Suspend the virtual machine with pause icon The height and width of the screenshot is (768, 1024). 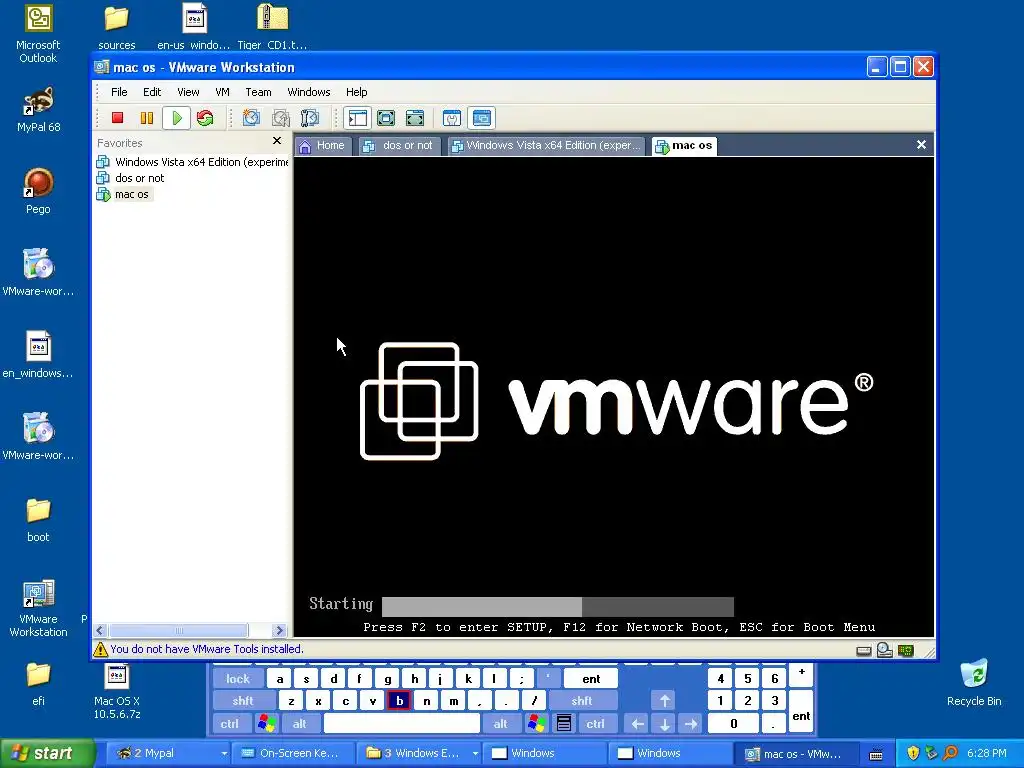[x=147, y=118]
